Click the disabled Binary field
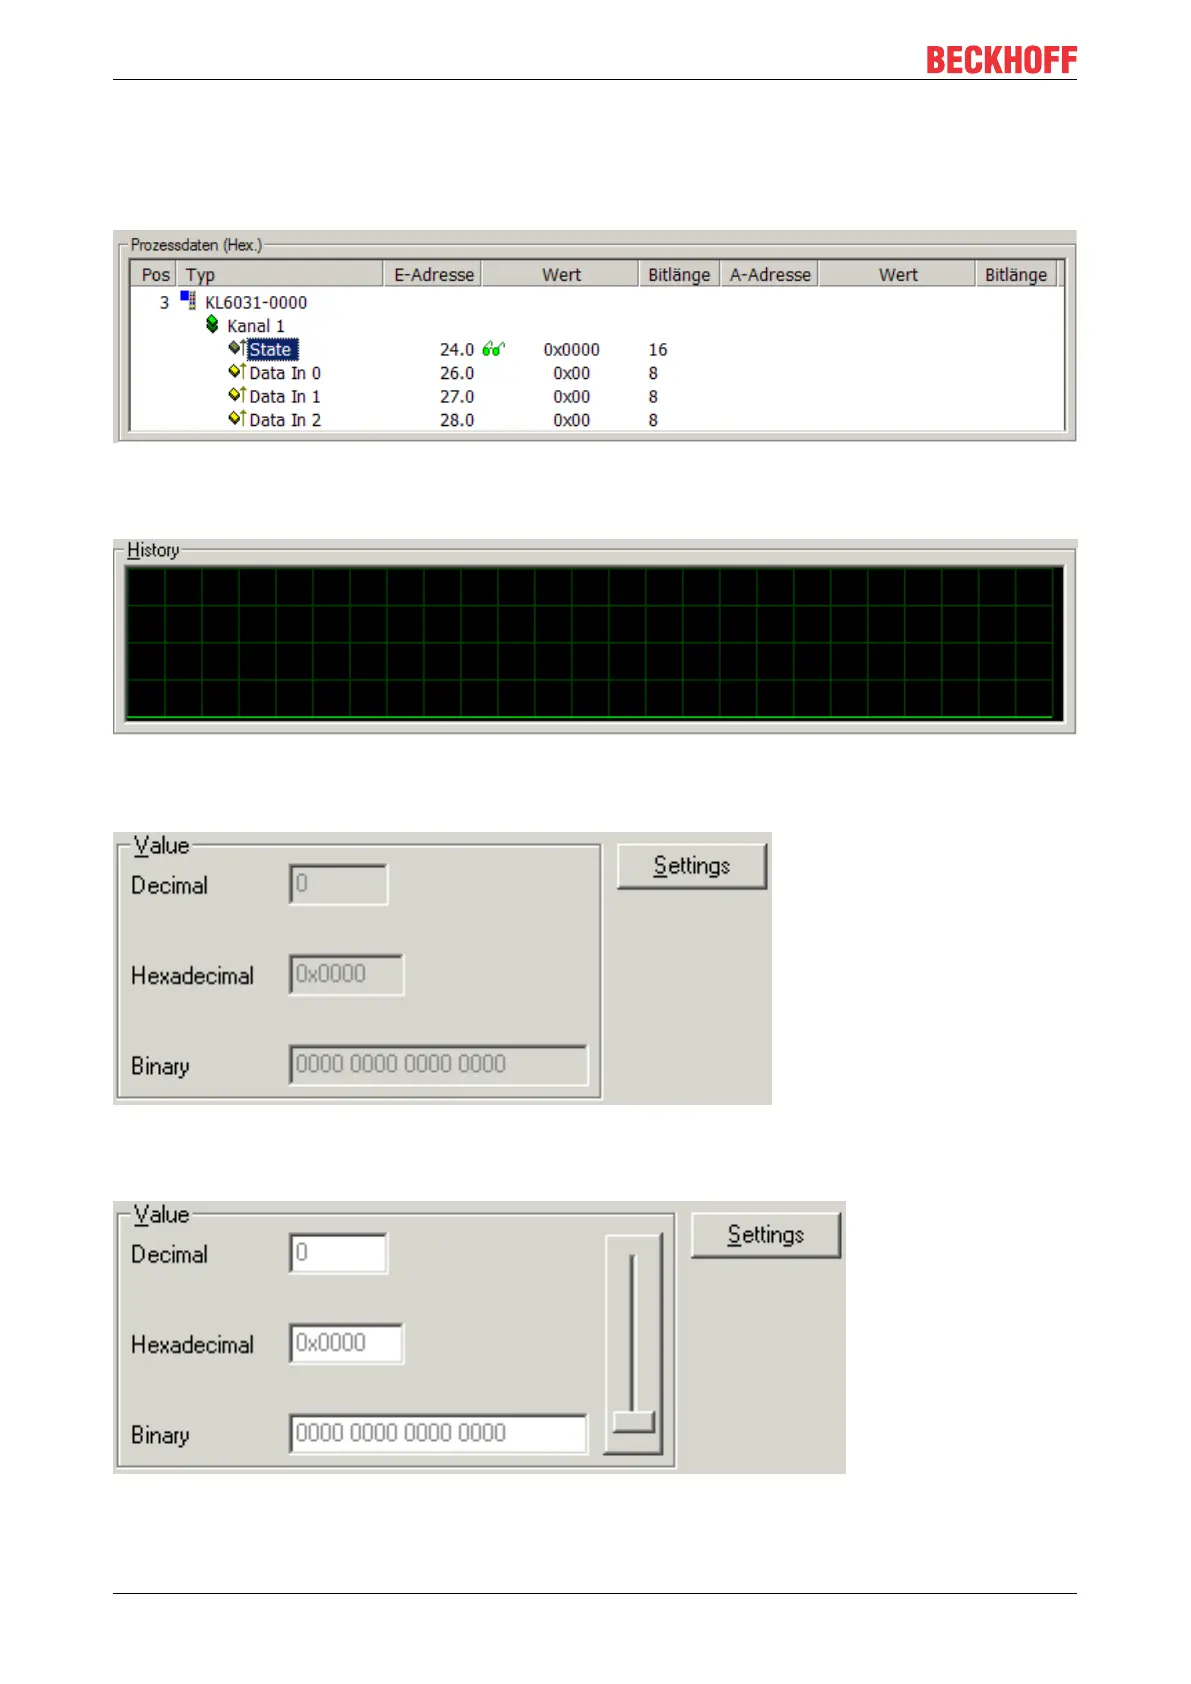1191x1684 pixels. (x=438, y=1064)
